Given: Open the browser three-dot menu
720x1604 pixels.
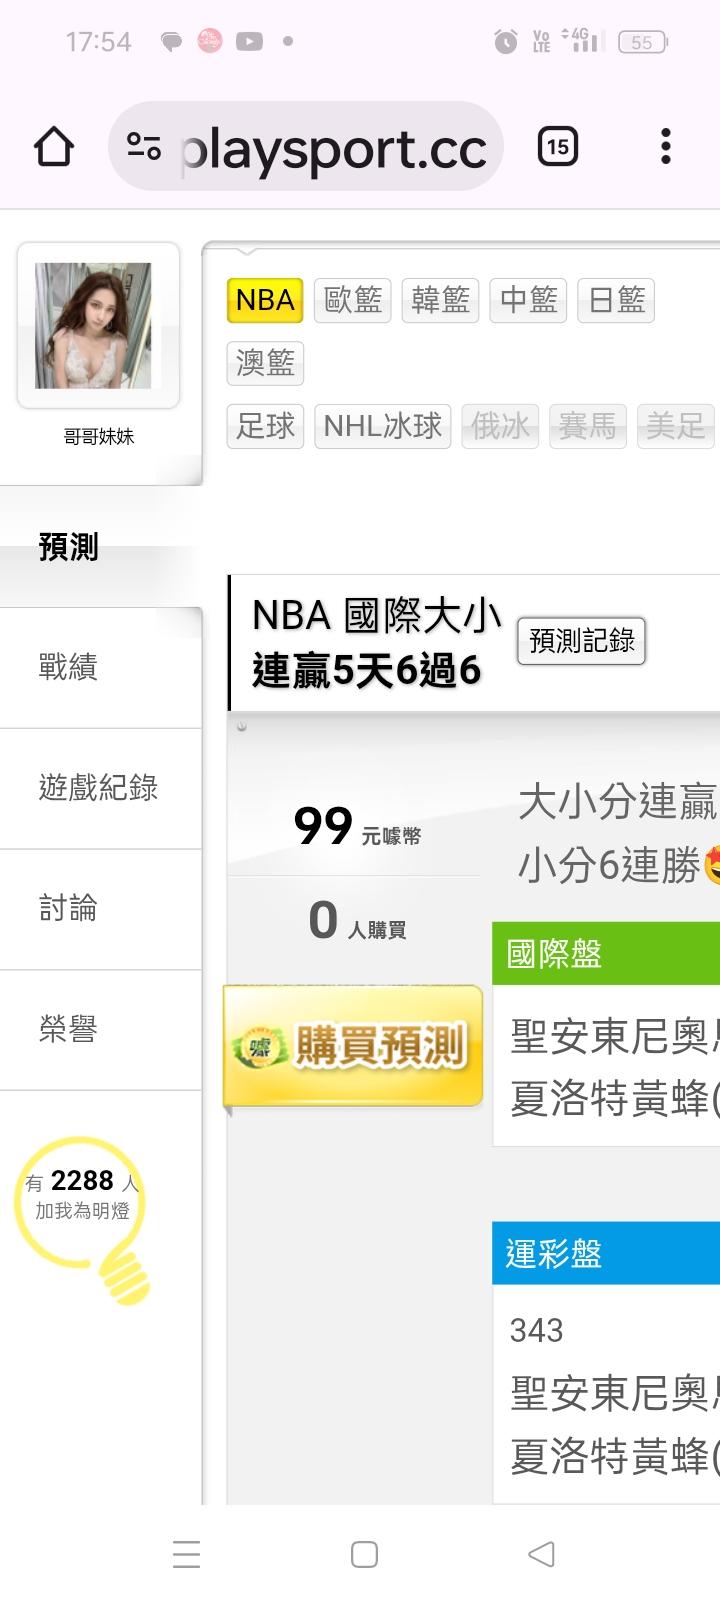Looking at the screenshot, I should click(x=666, y=147).
